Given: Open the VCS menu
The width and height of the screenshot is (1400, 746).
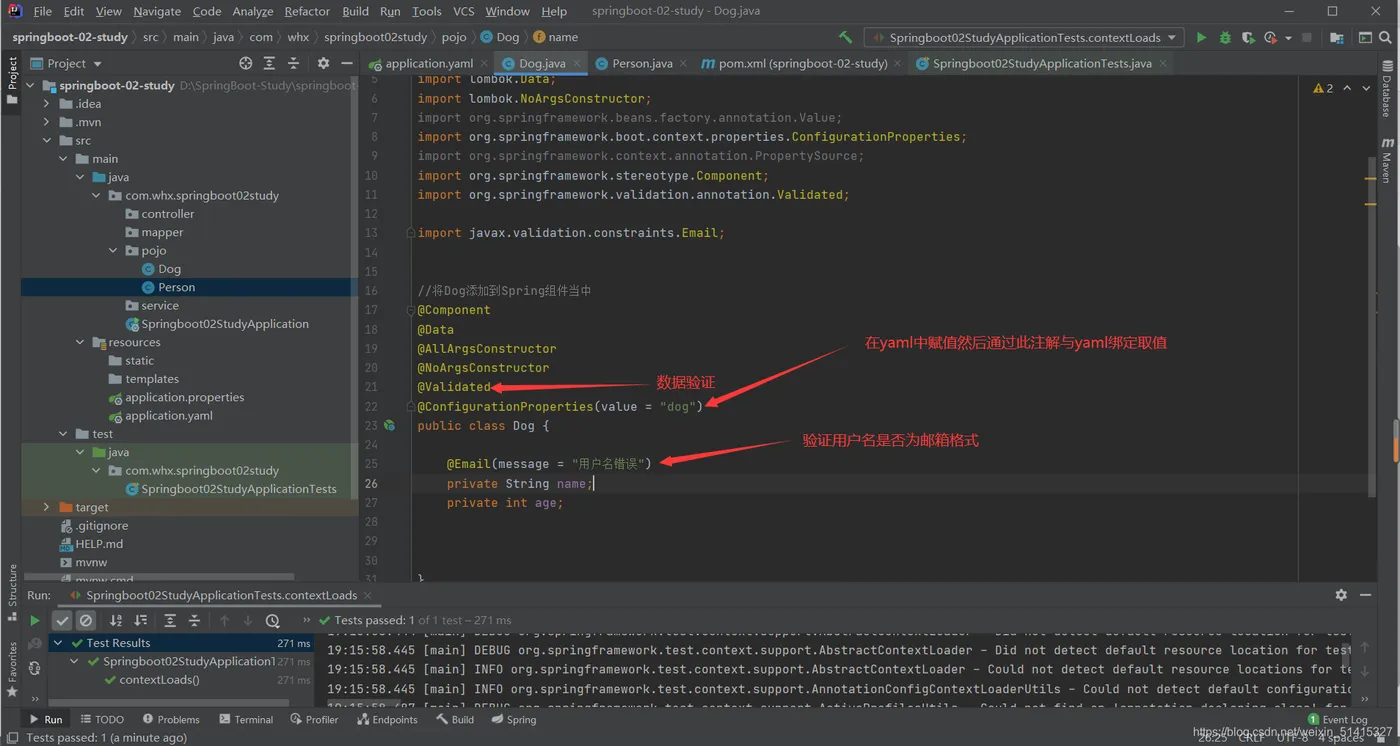Looking at the screenshot, I should [x=463, y=11].
